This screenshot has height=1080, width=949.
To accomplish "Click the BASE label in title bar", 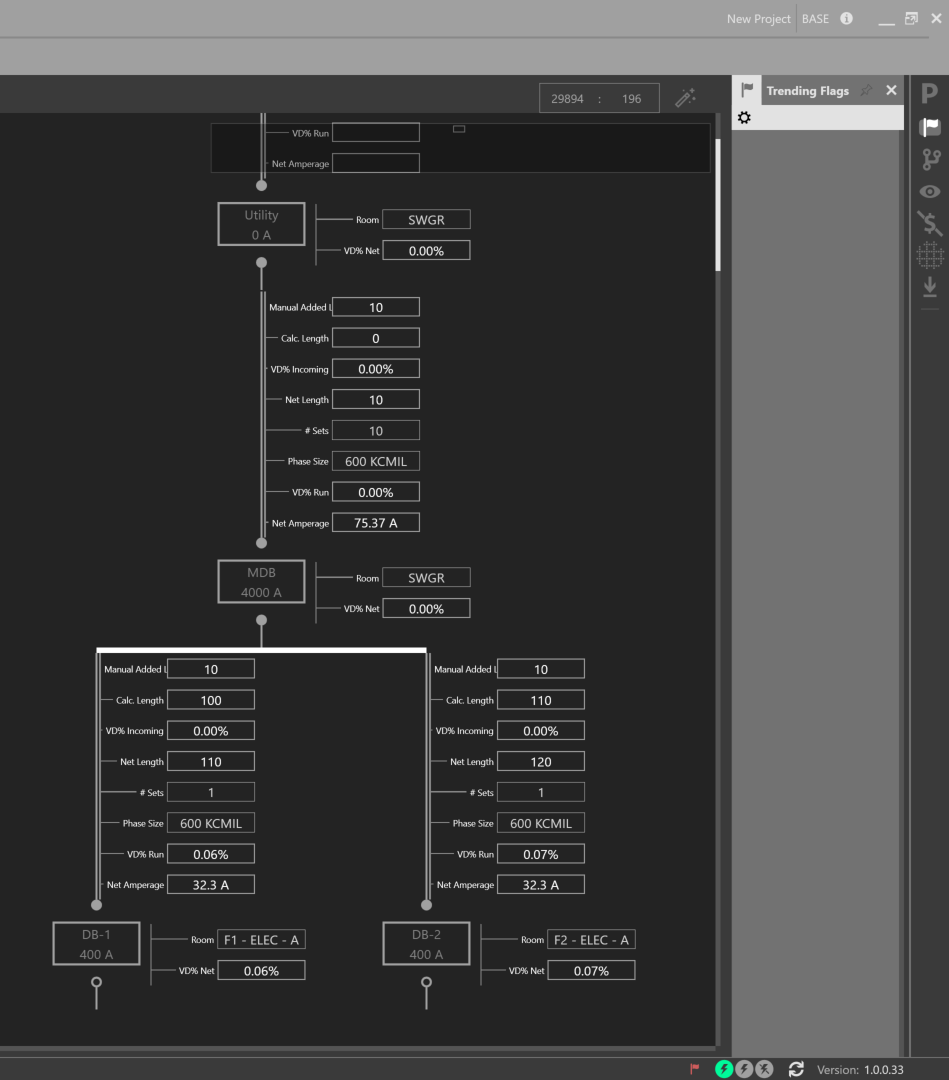I will point(815,19).
